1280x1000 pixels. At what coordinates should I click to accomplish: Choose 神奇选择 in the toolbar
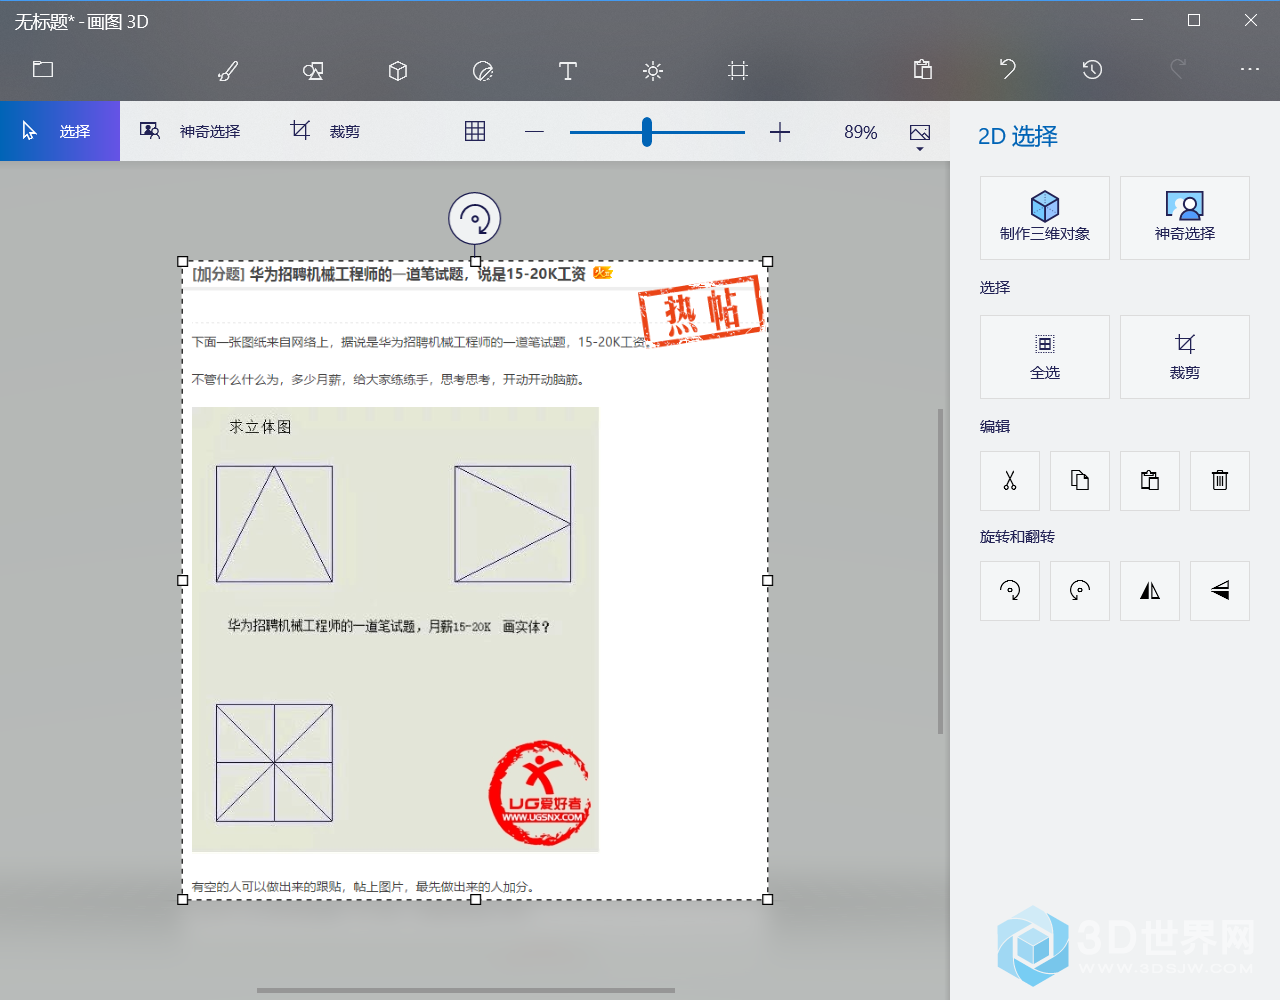pyautogui.click(x=190, y=131)
